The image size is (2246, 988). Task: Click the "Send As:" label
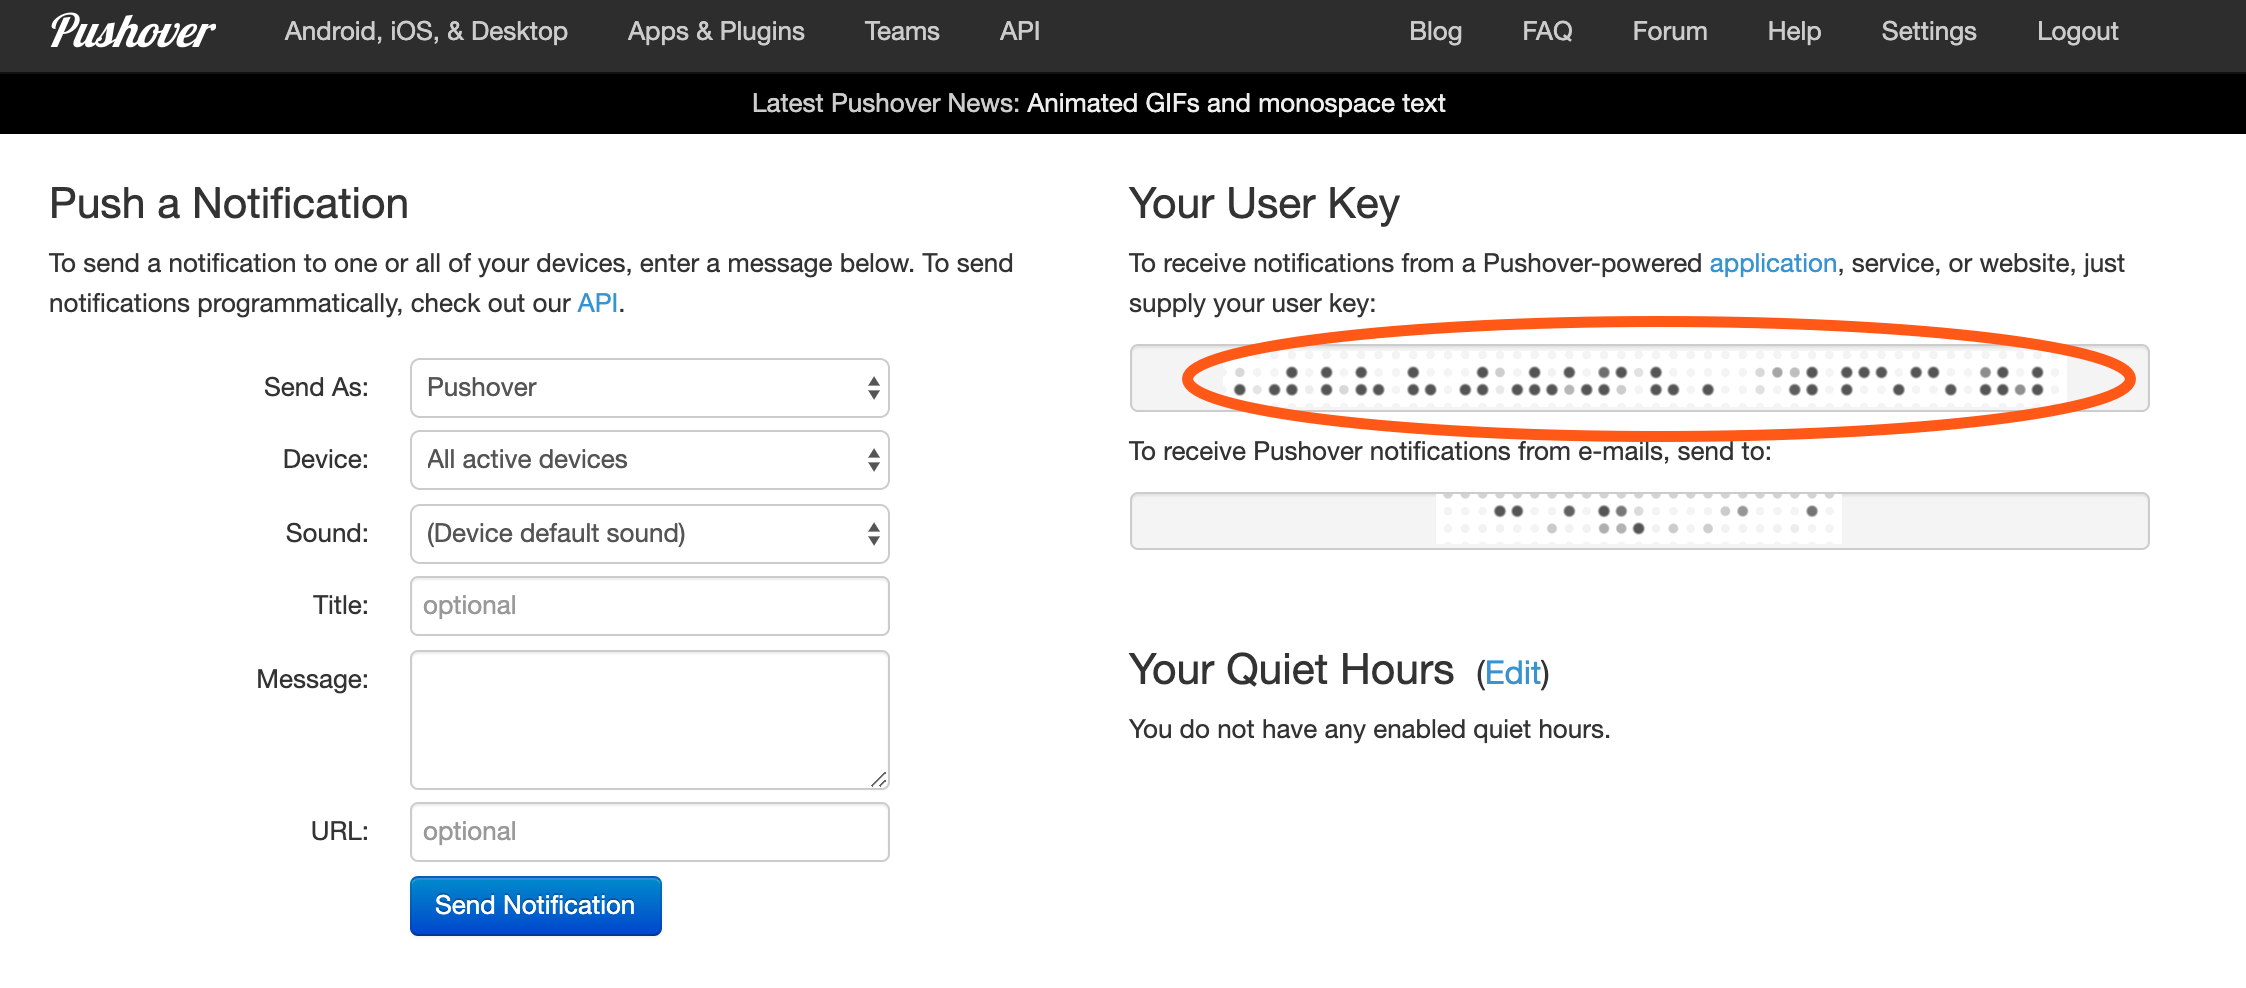coord(316,387)
